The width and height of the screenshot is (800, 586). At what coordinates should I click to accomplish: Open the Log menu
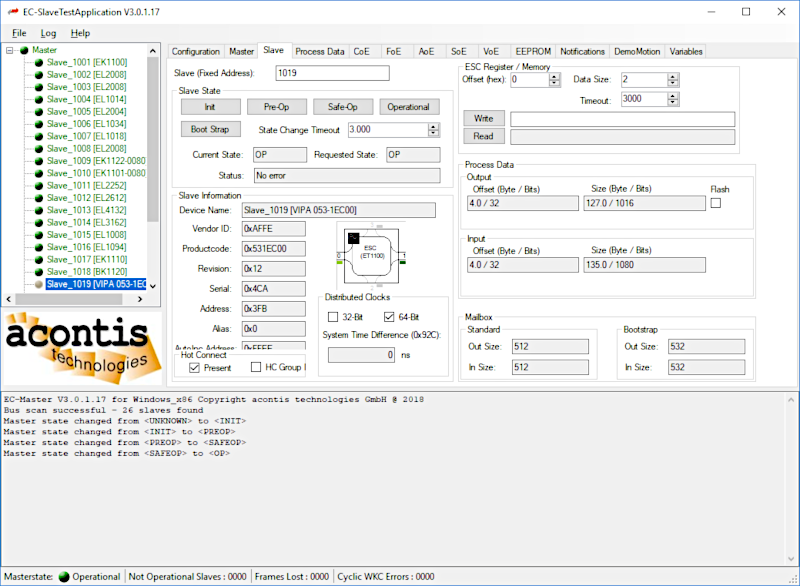pyautogui.click(x=48, y=33)
